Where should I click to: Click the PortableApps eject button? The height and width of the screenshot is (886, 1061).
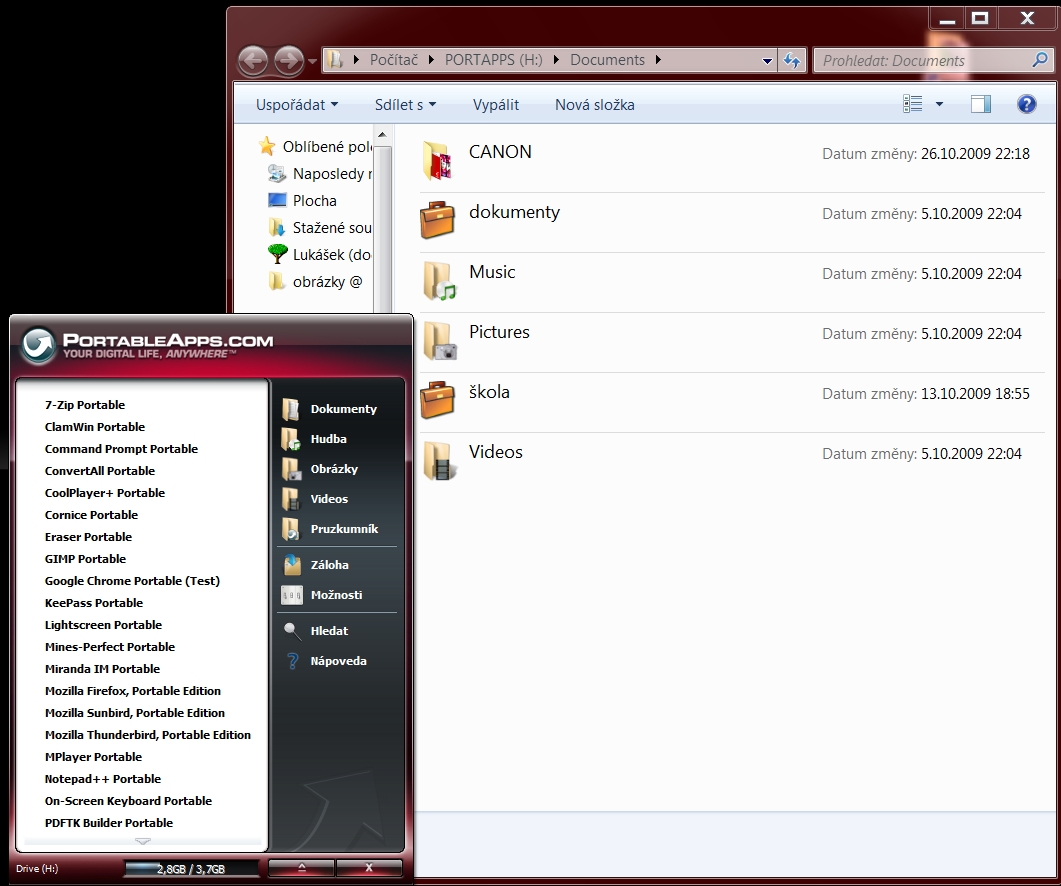point(302,868)
